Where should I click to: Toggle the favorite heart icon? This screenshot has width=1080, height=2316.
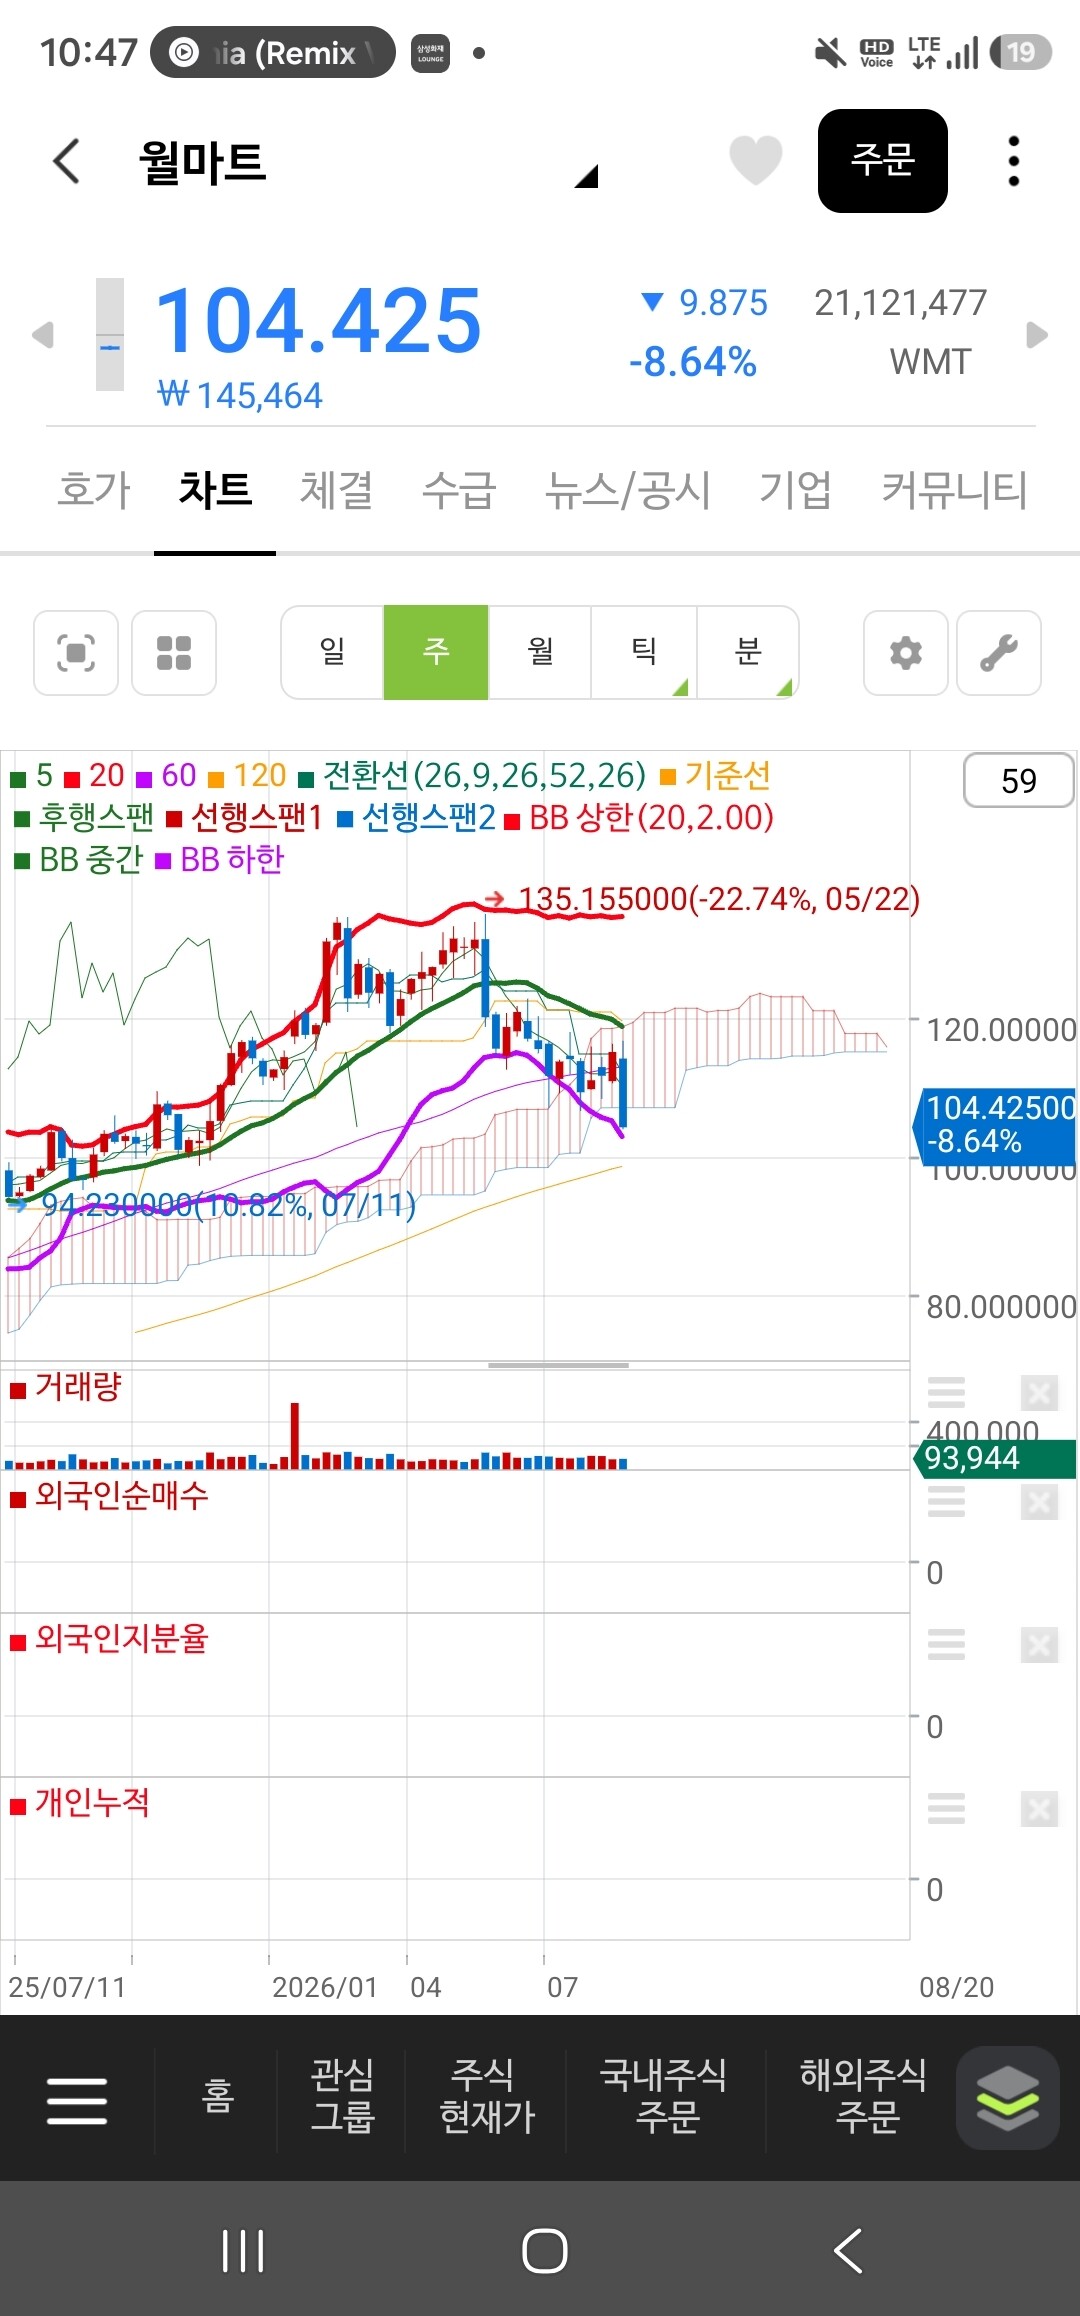pos(755,160)
